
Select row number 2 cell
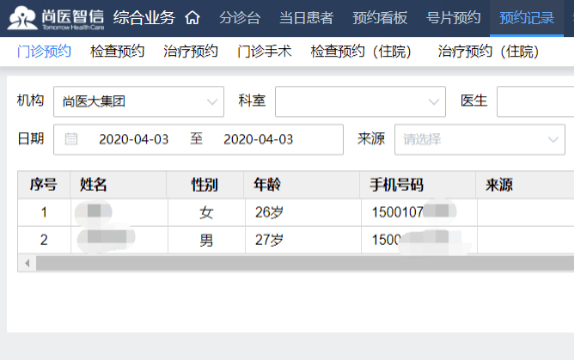pyautogui.click(x=44, y=240)
